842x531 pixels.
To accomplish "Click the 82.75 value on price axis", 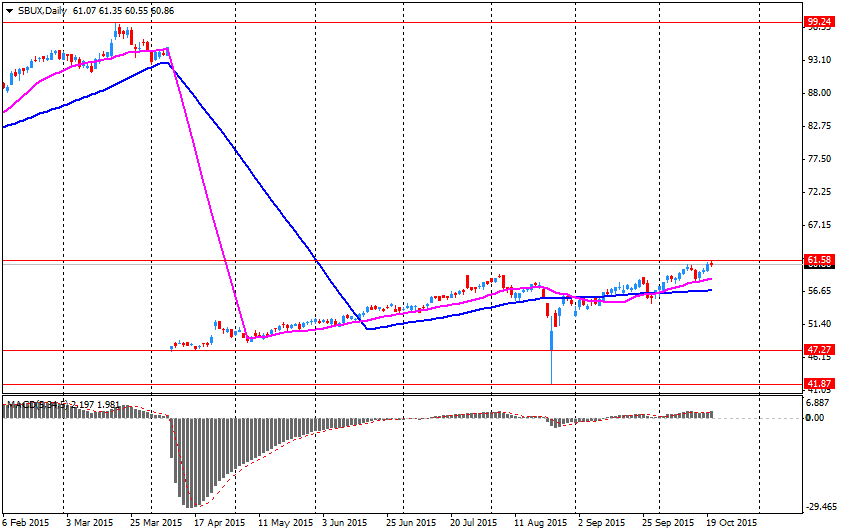I will click(x=819, y=126).
